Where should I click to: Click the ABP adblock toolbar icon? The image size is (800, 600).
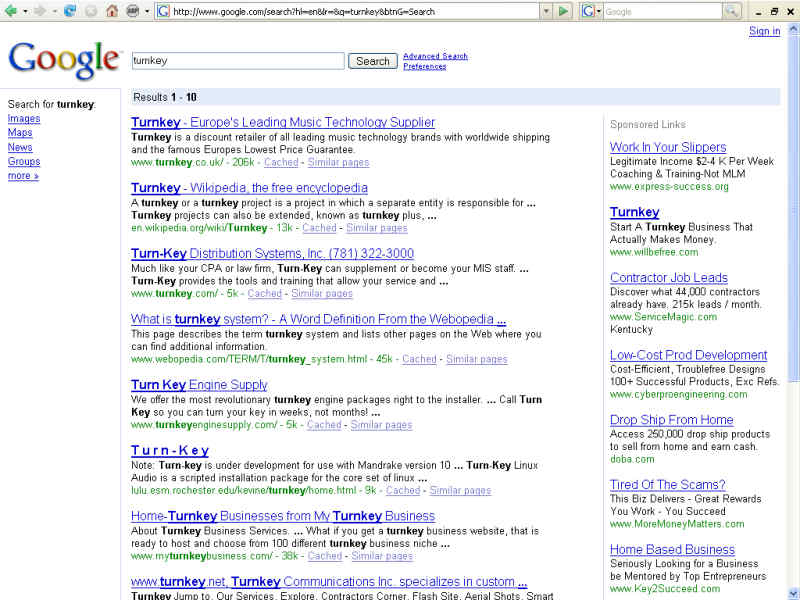[x=133, y=11]
